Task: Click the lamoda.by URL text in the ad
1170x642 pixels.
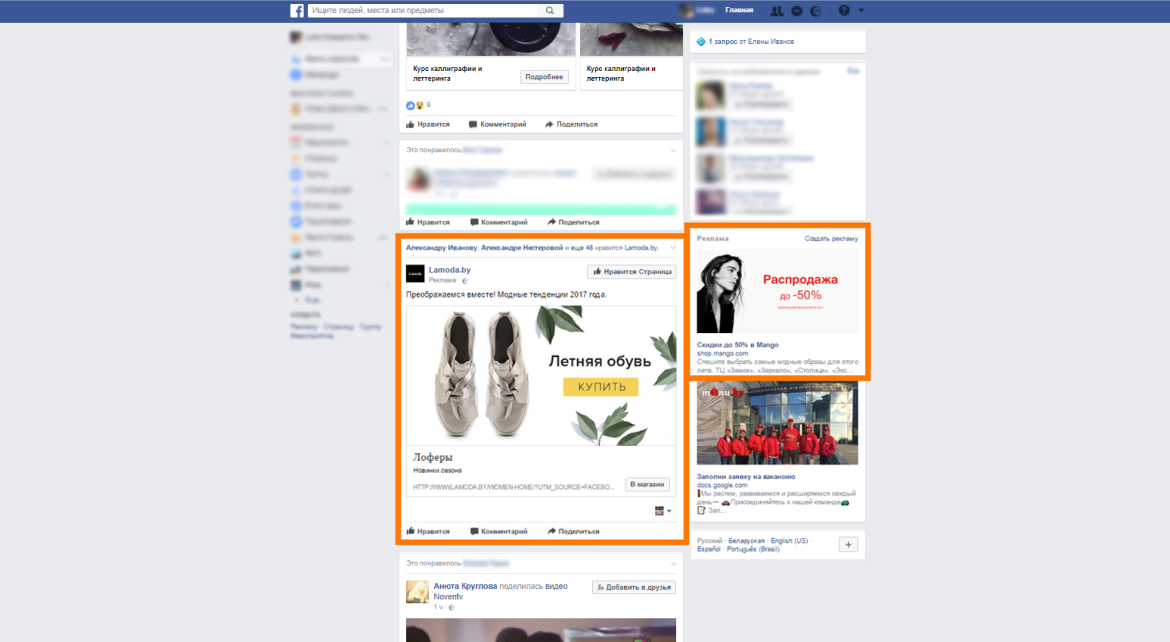Action: click(x=513, y=487)
